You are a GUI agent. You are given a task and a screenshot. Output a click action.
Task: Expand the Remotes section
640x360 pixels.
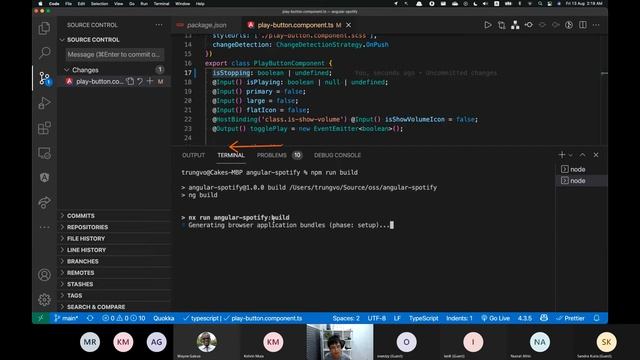point(80,273)
